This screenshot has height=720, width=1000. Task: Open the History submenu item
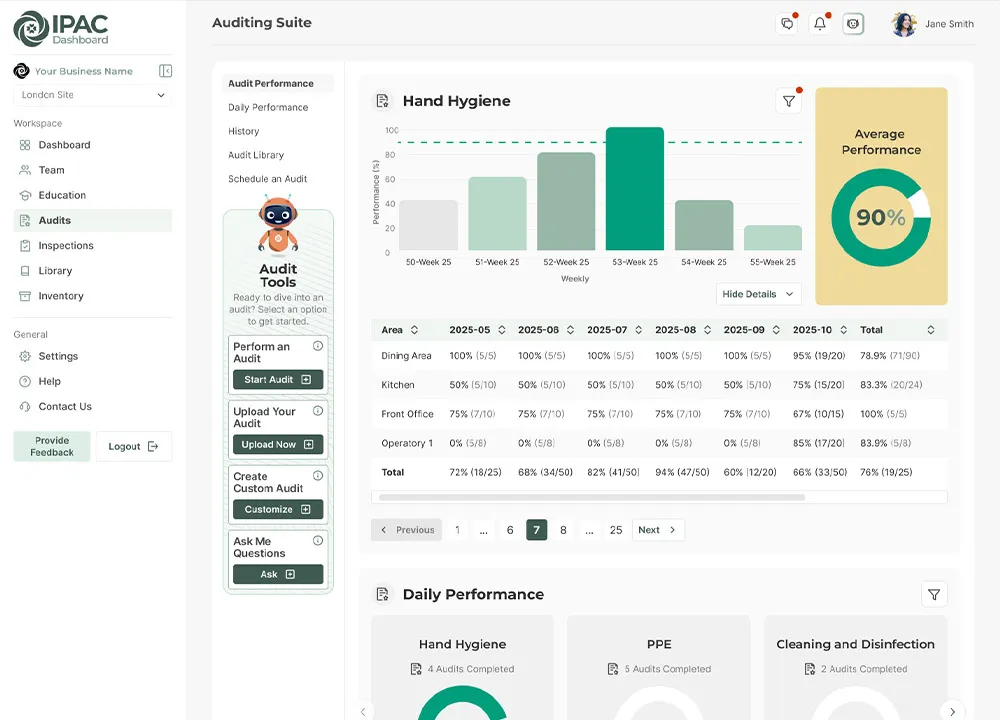point(244,131)
